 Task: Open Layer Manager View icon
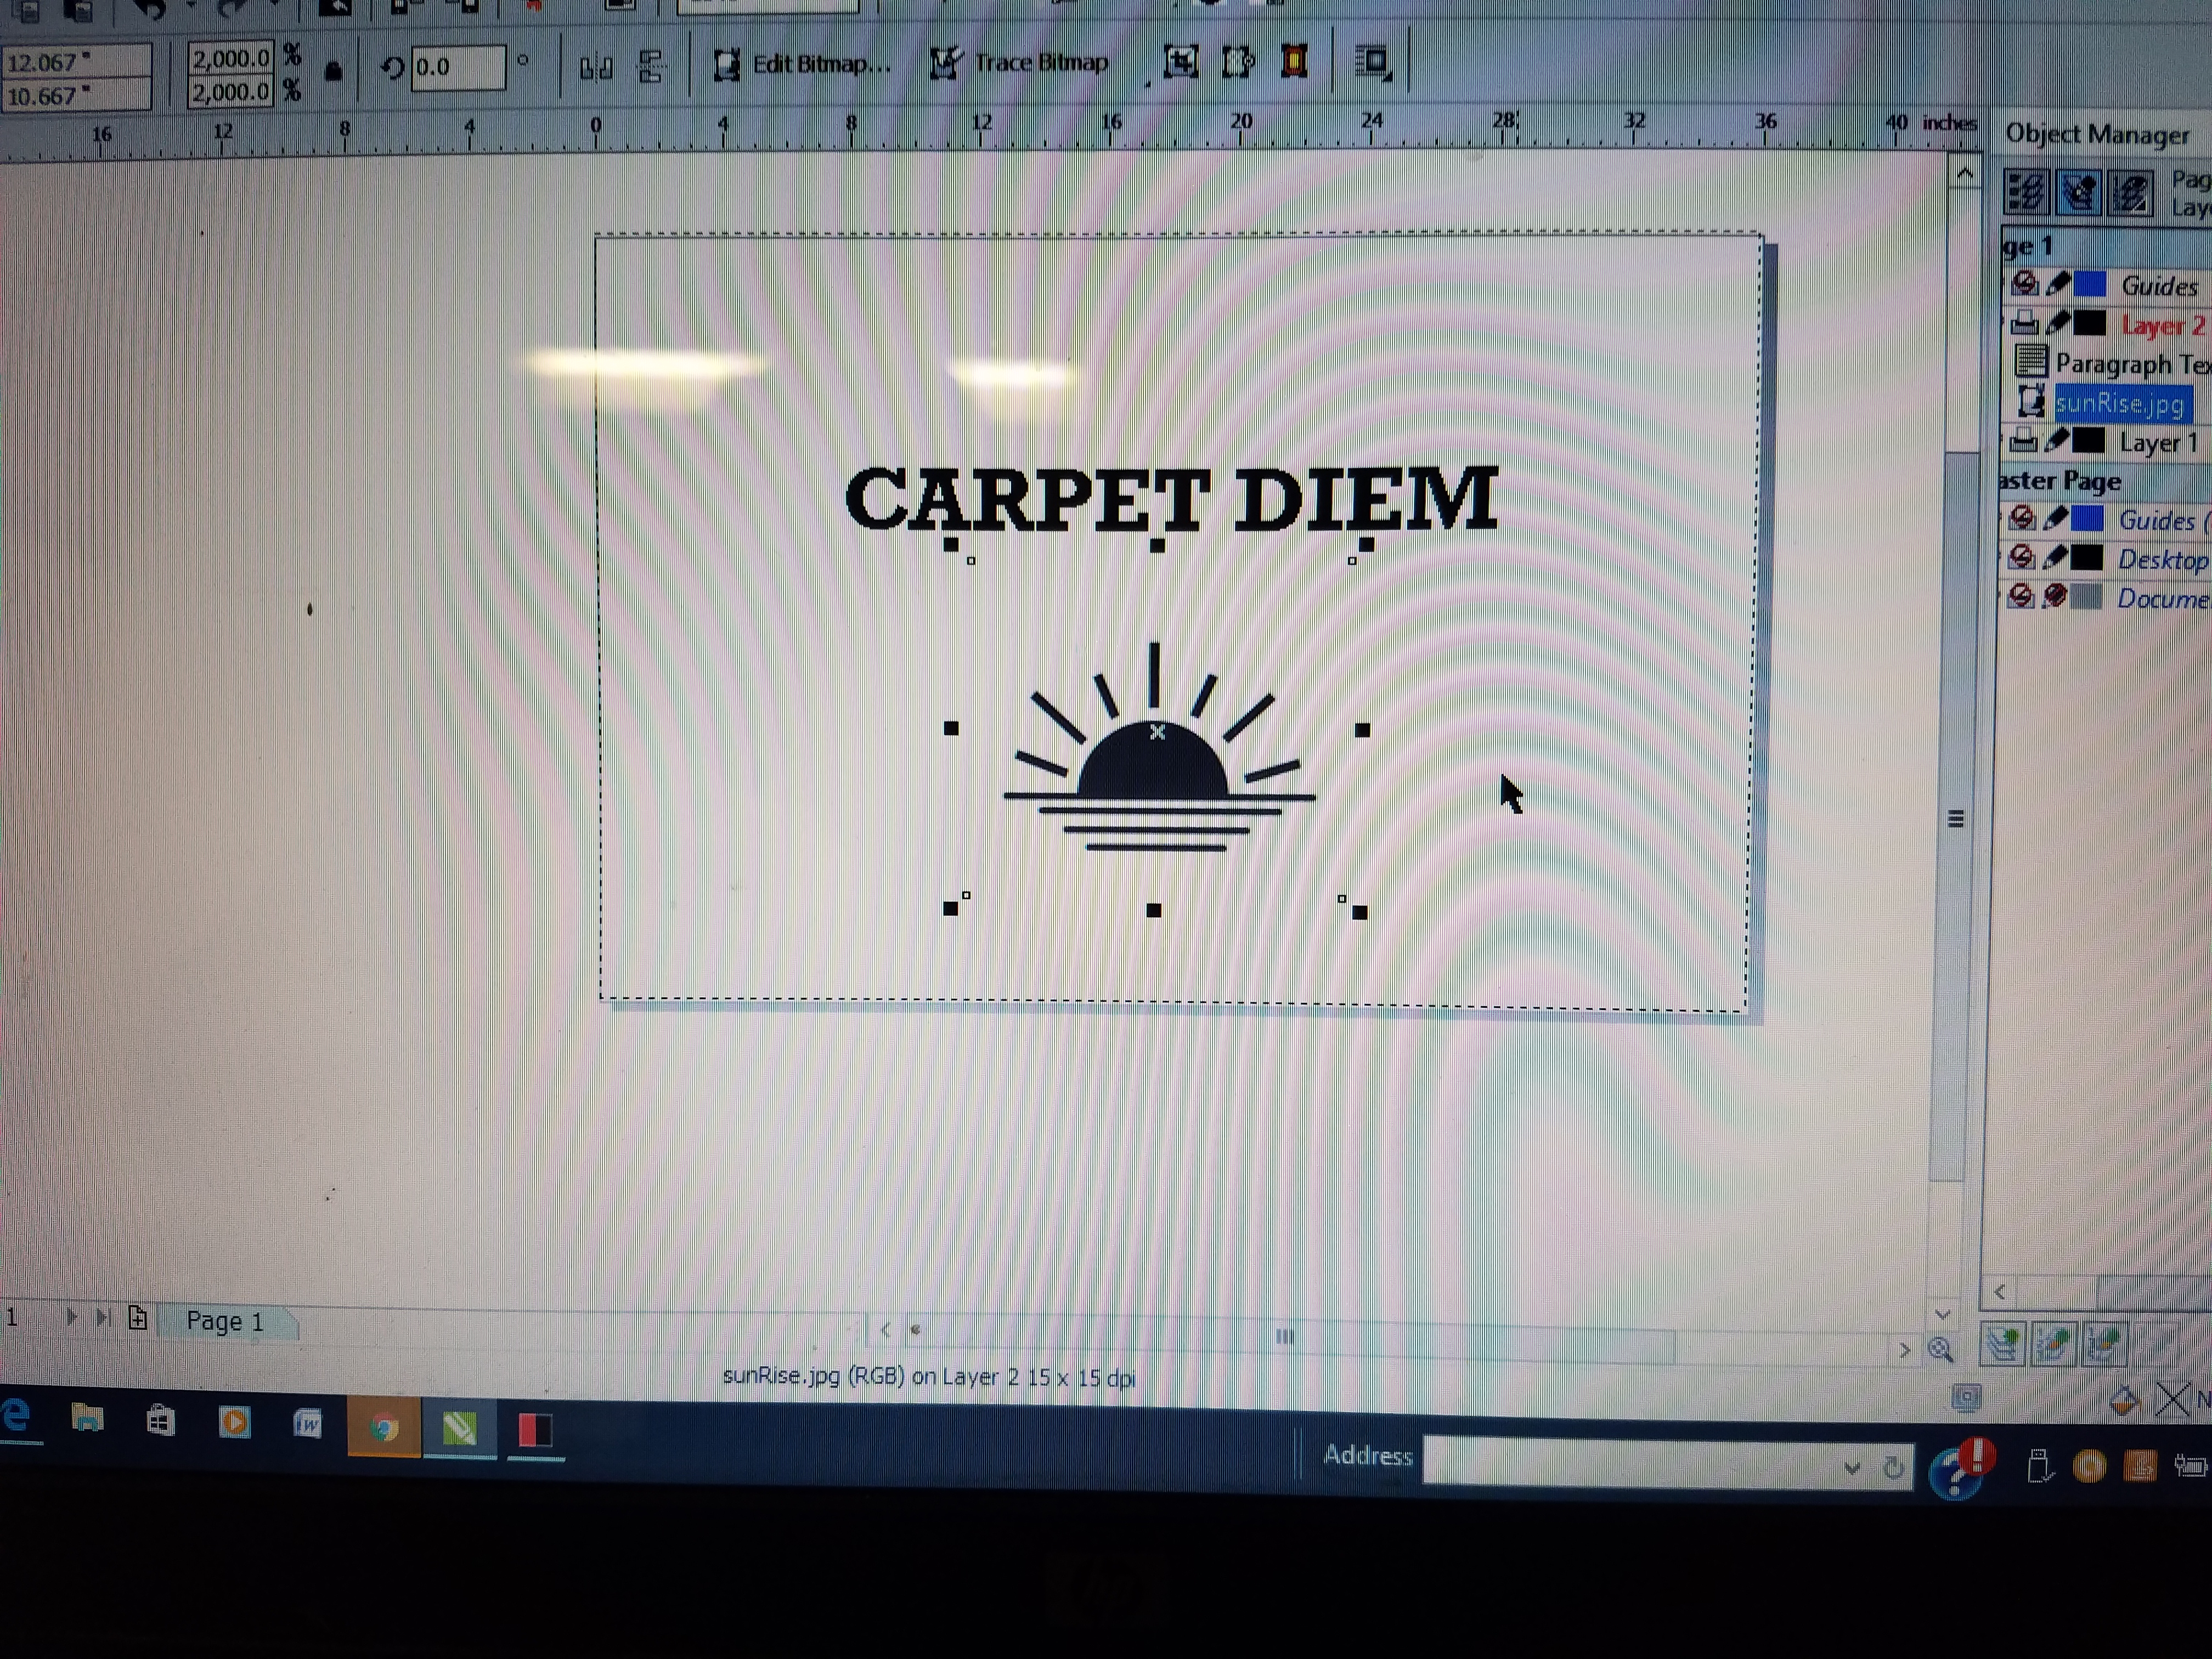click(x=2130, y=192)
